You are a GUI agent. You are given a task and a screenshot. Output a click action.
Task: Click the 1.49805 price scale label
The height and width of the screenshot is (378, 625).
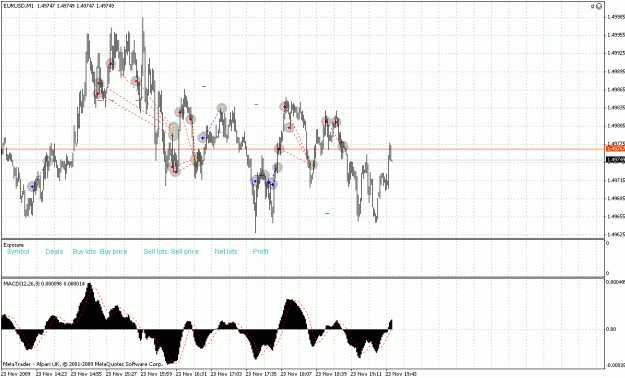(x=616, y=126)
